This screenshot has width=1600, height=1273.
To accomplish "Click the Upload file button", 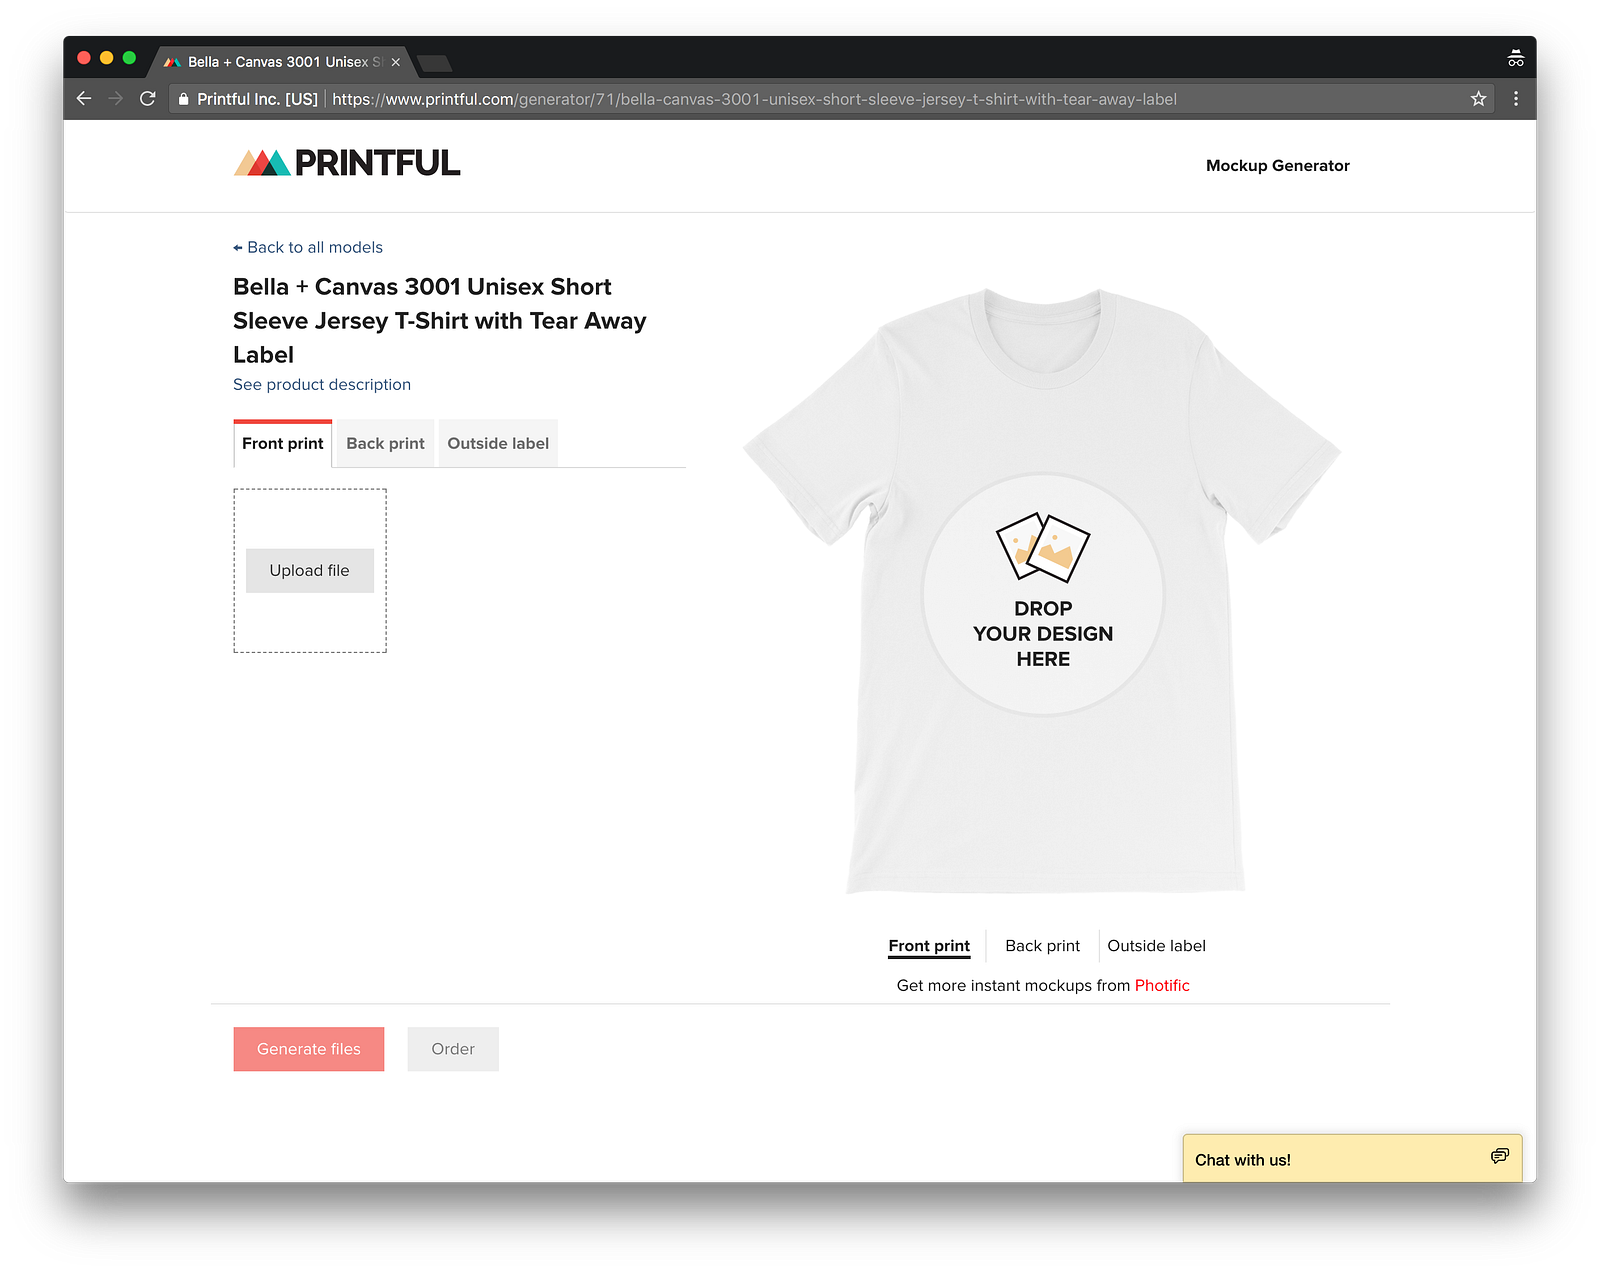I will pyautogui.click(x=310, y=570).
